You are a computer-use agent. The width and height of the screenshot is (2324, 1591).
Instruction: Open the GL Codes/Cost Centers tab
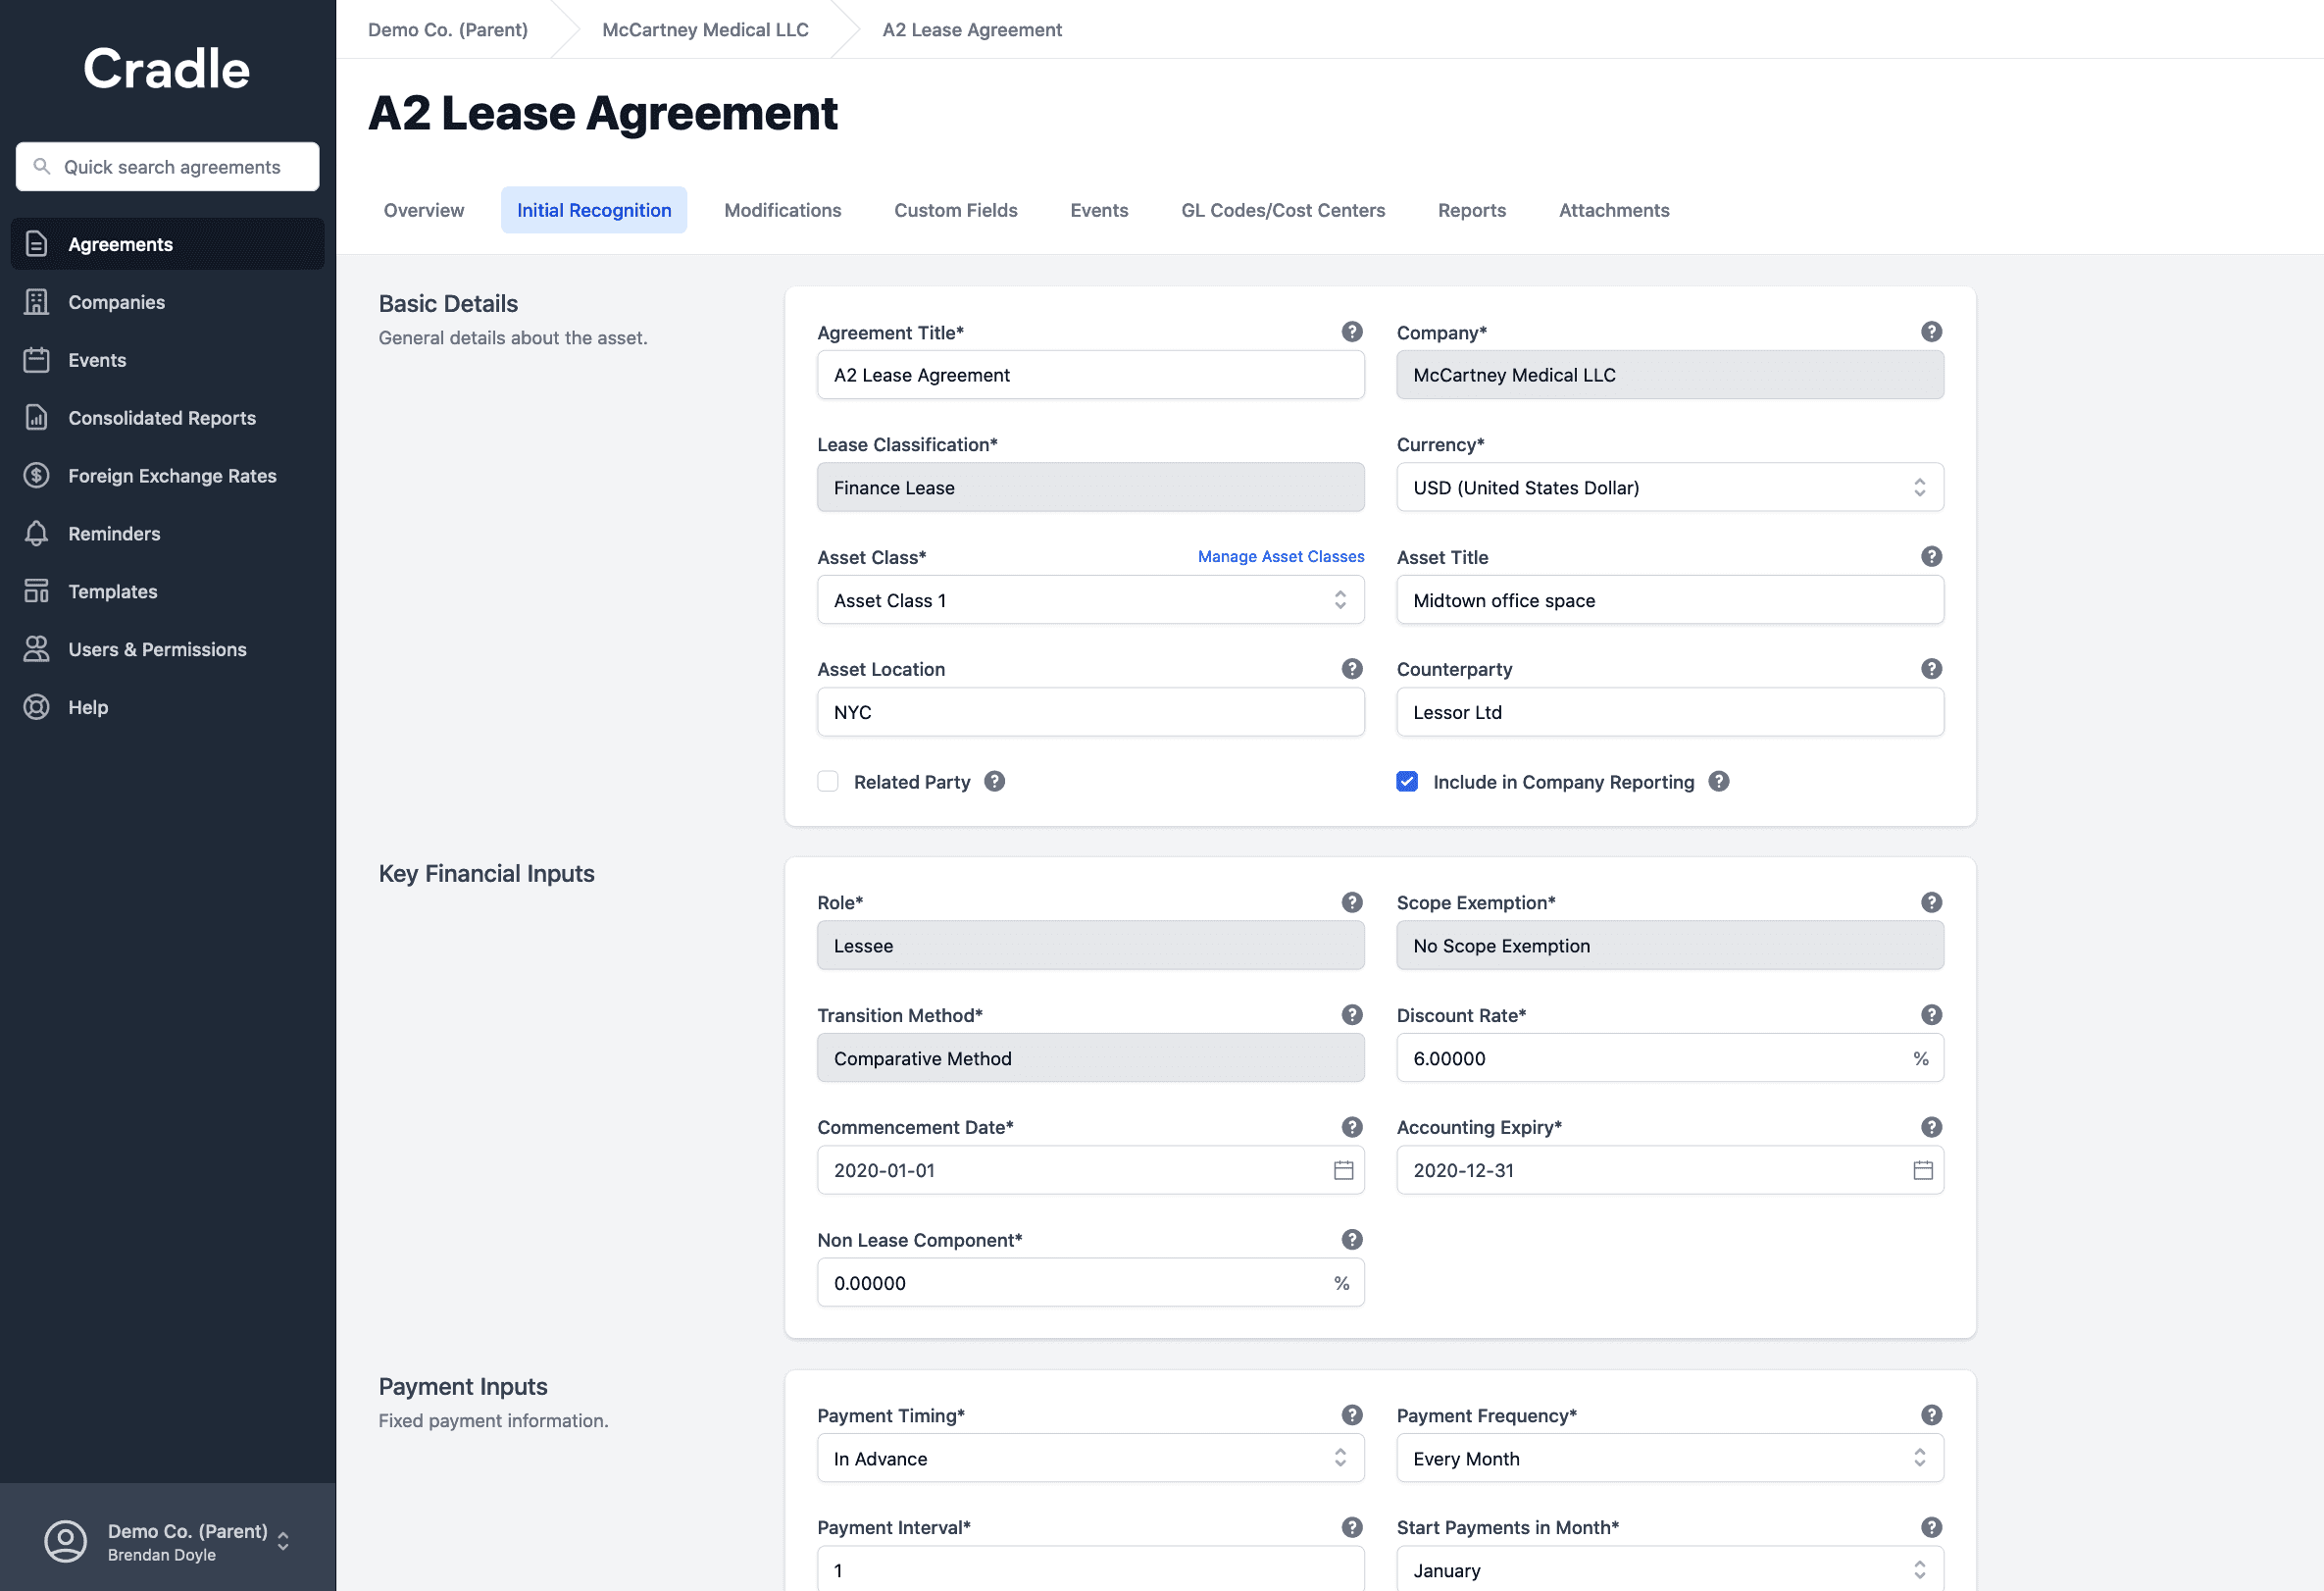1282,211
